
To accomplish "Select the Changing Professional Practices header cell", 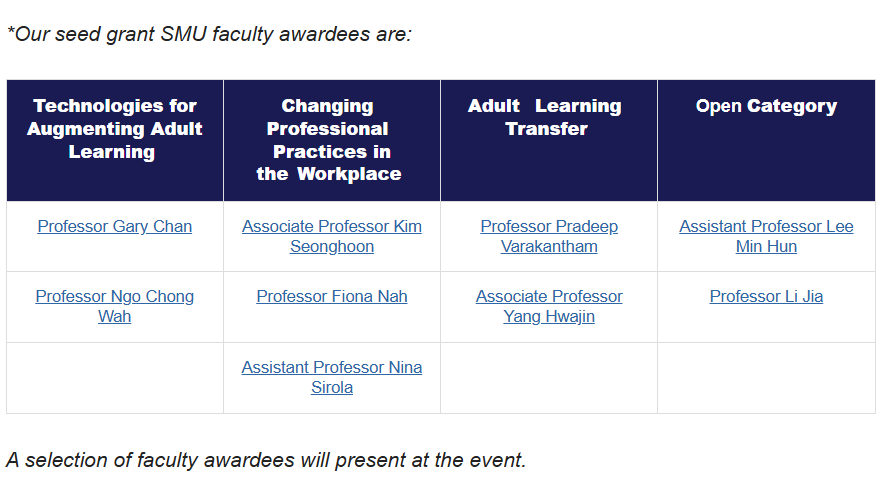I will tap(332, 140).
